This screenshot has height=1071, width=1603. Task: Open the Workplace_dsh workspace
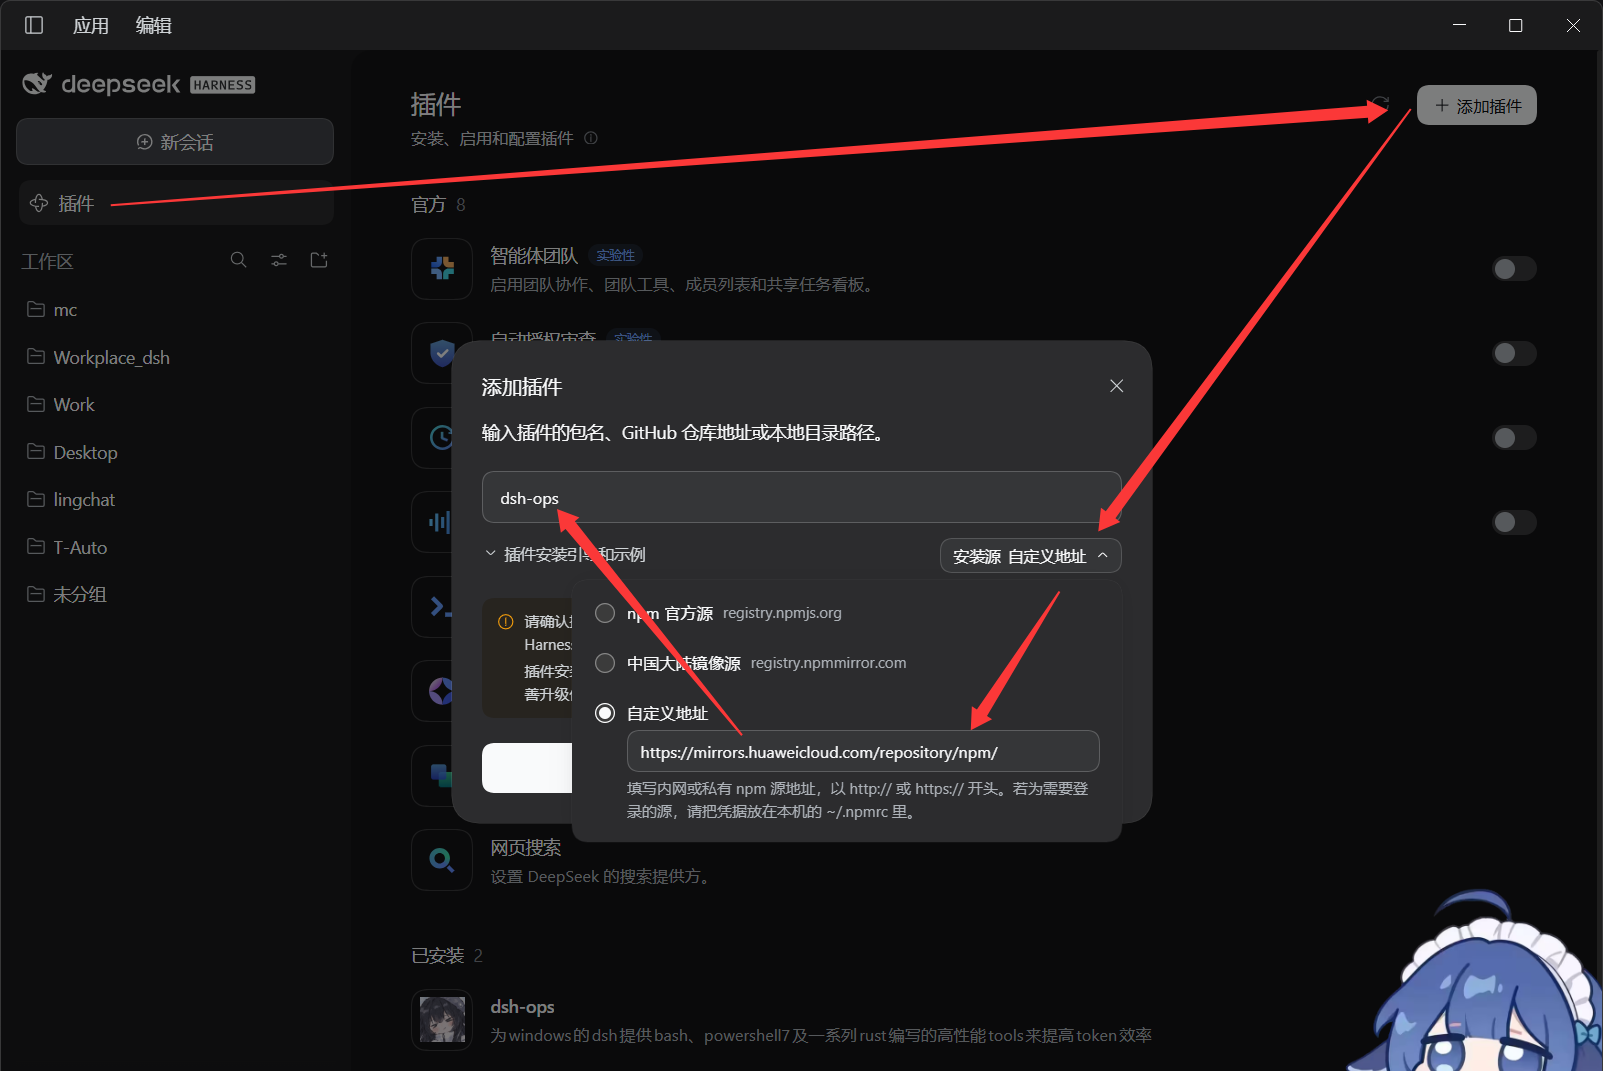[175, 357]
